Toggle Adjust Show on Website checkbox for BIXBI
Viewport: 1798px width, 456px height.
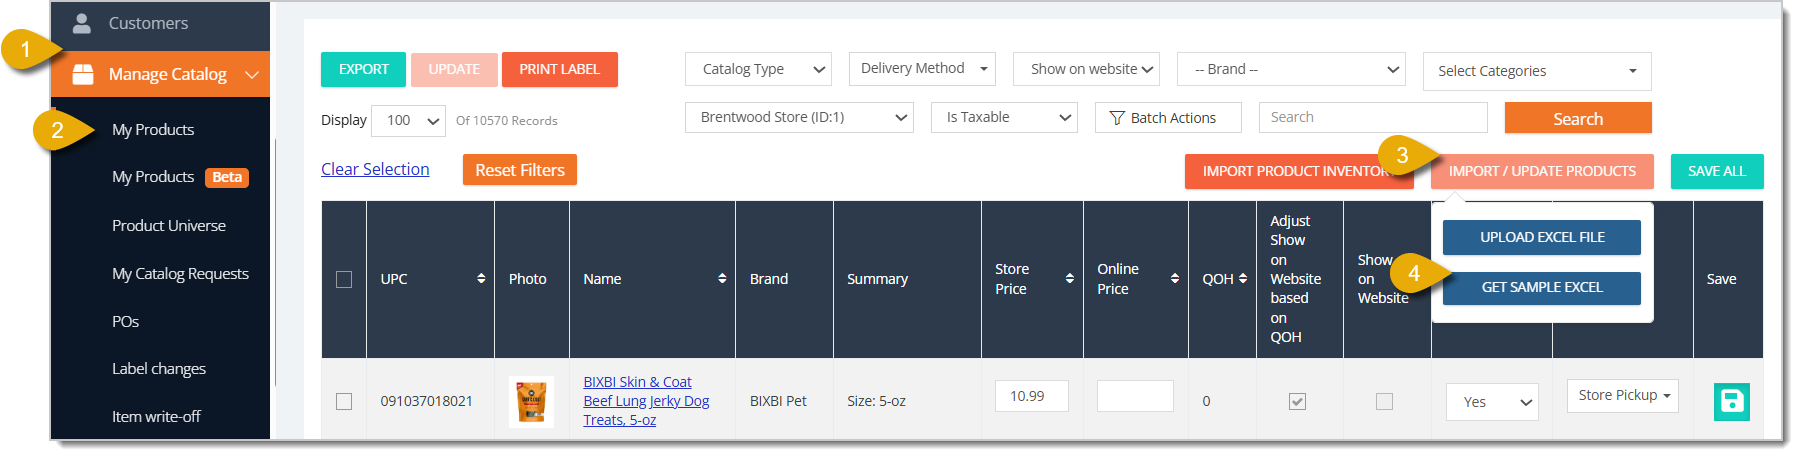1297,401
